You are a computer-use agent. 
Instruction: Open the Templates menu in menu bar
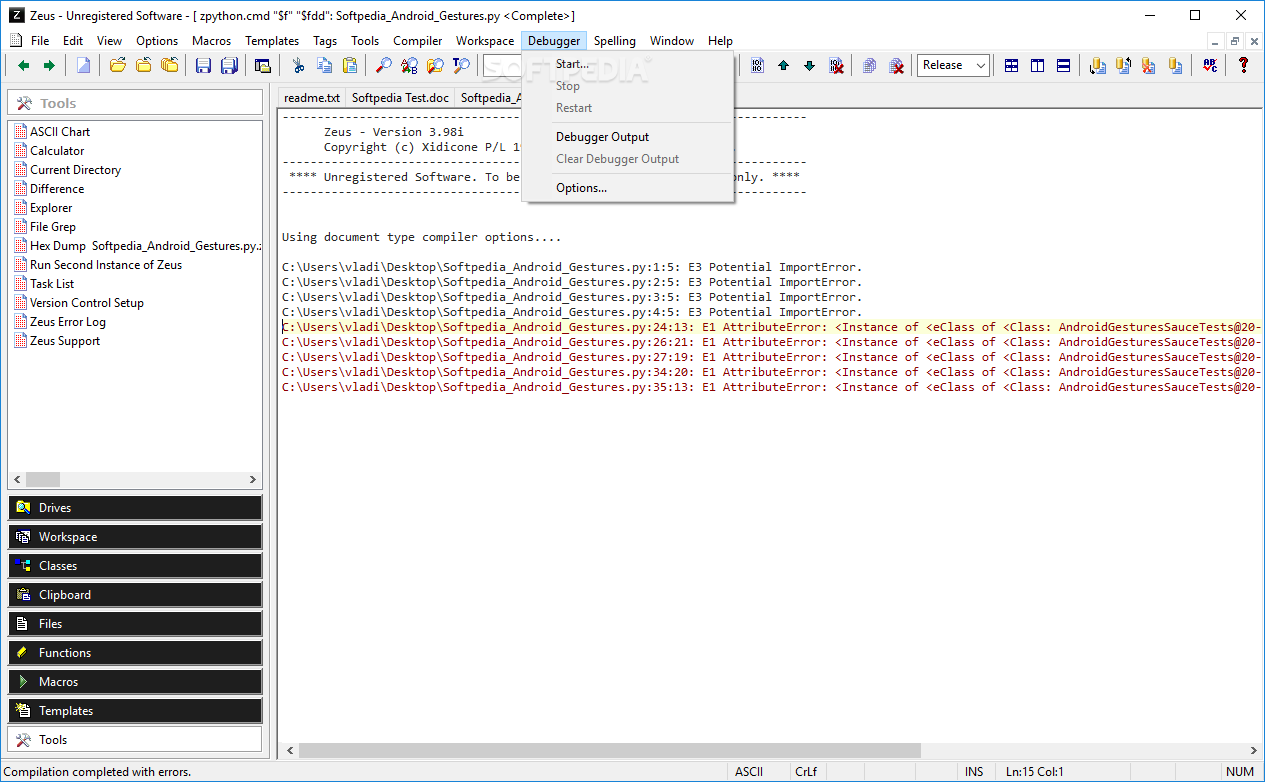point(272,41)
